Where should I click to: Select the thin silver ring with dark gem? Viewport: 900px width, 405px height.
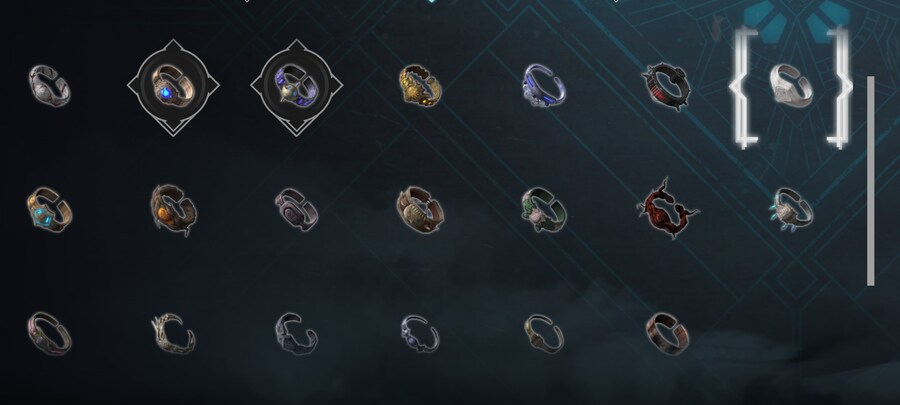point(420,333)
